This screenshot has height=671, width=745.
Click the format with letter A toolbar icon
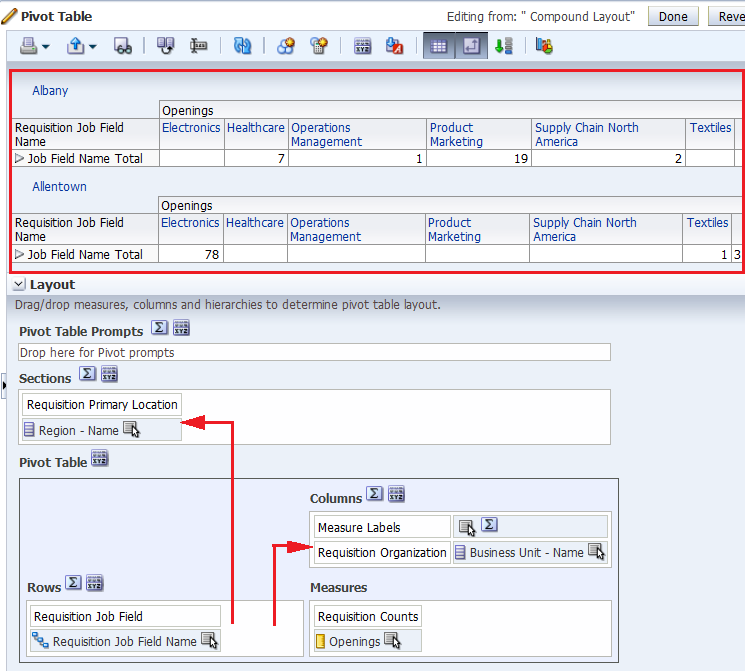tap(394, 46)
